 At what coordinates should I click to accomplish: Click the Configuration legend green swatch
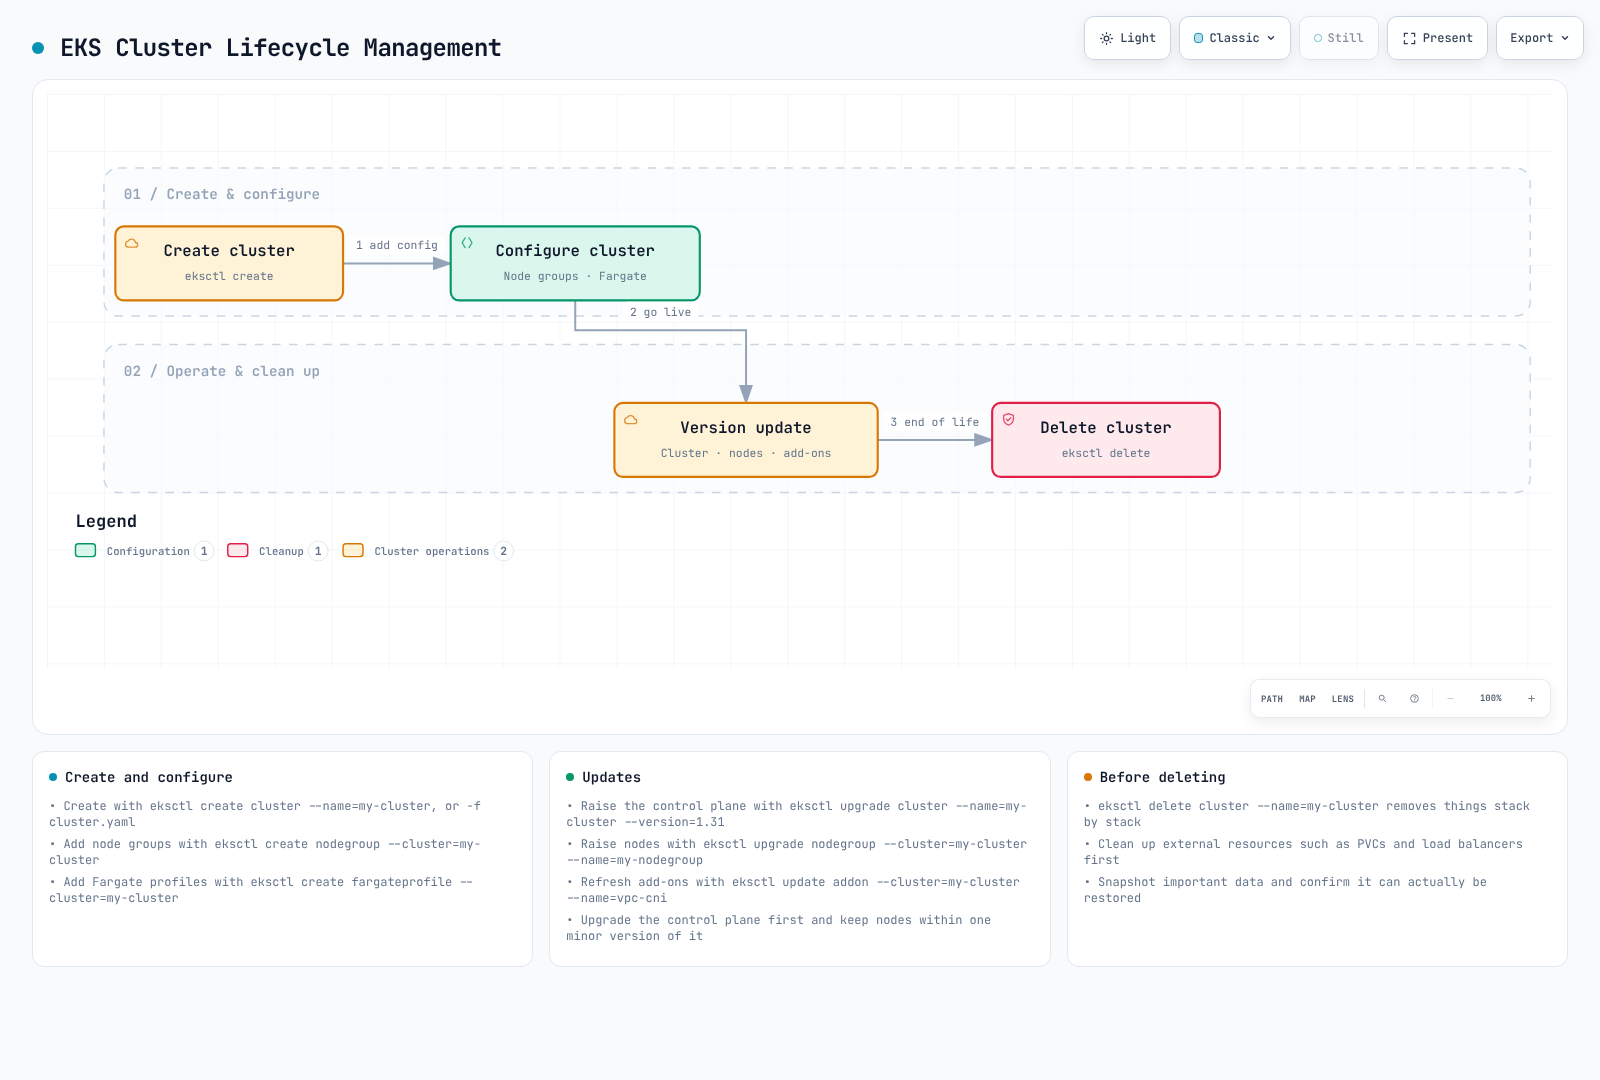click(86, 551)
